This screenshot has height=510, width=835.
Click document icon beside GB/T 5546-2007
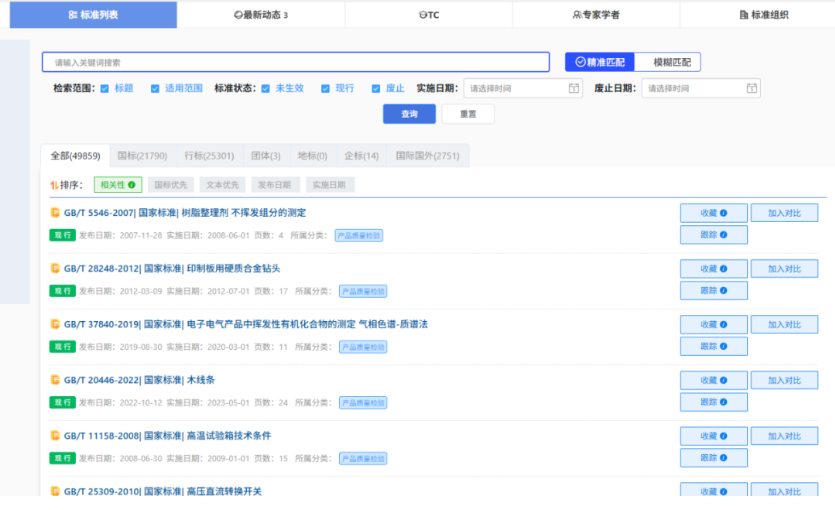pos(55,213)
